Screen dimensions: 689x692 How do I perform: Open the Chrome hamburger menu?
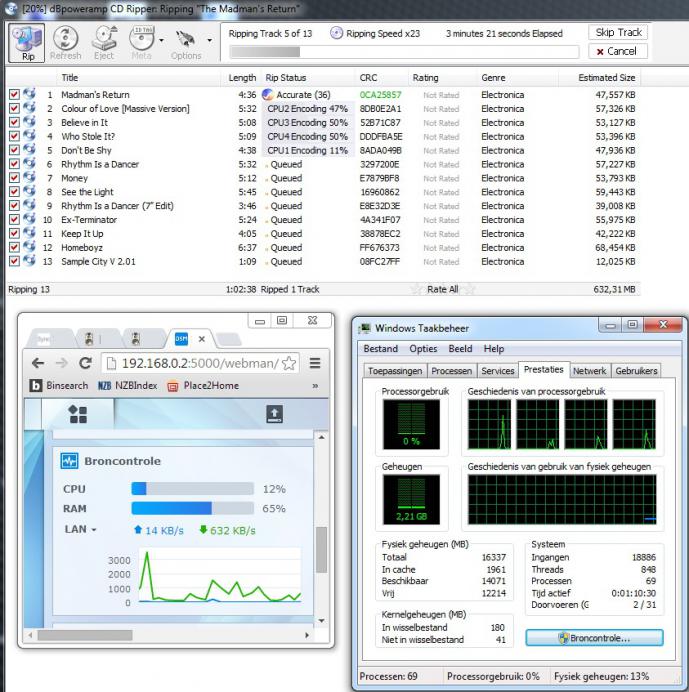click(x=315, y=363)
